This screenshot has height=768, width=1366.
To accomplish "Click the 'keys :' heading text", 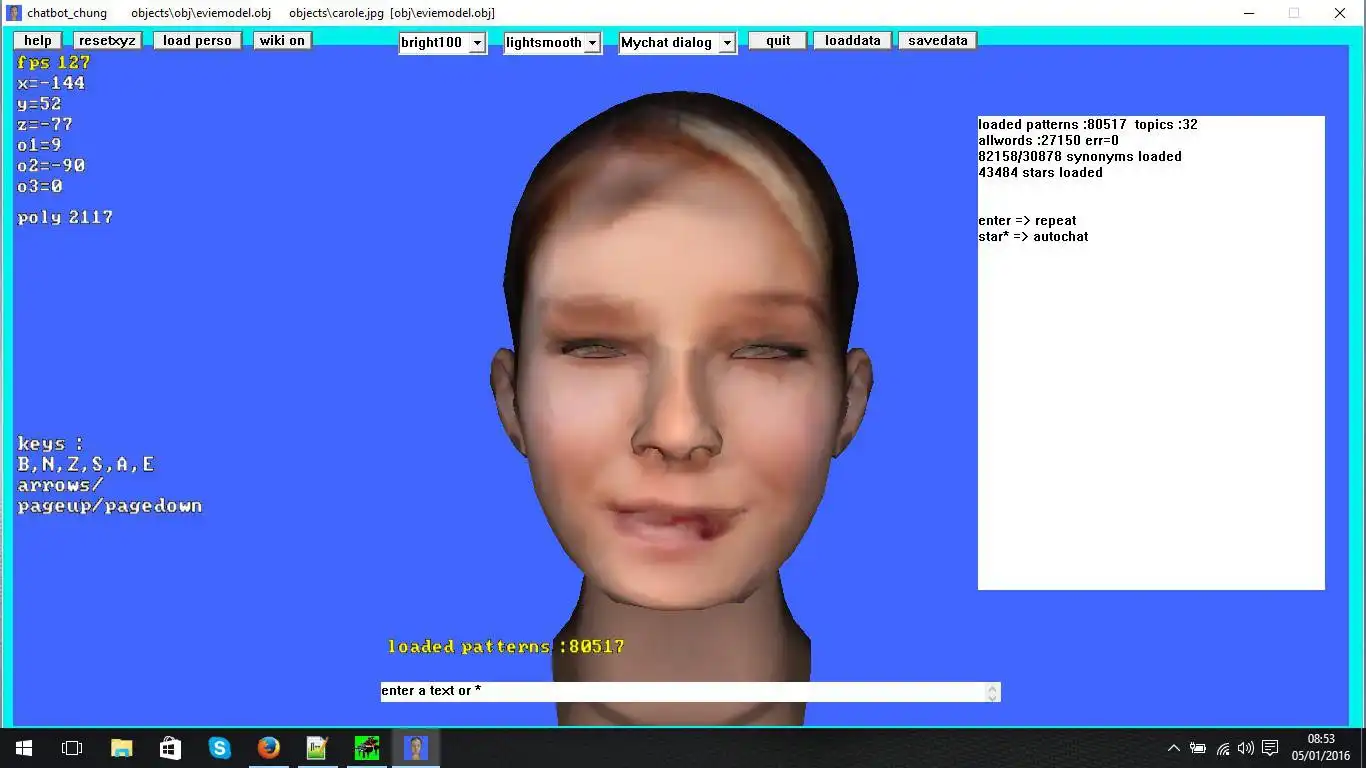I will (50, 443).
